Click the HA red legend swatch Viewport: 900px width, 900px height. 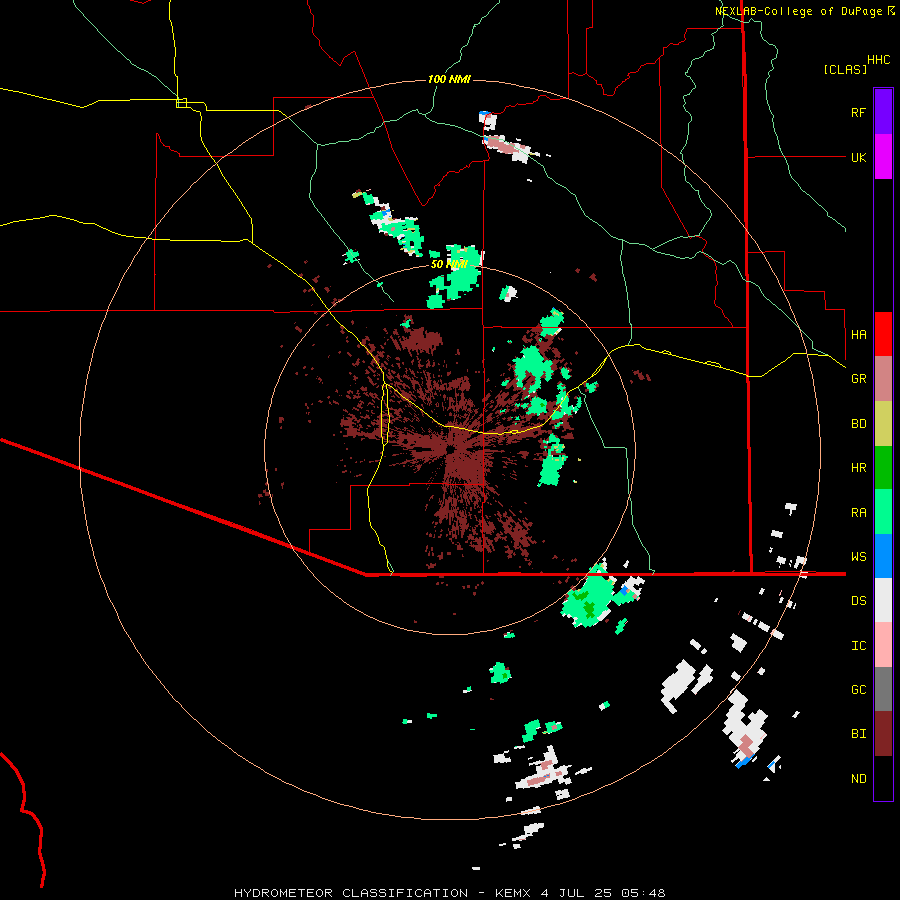(x=883, y=334)
